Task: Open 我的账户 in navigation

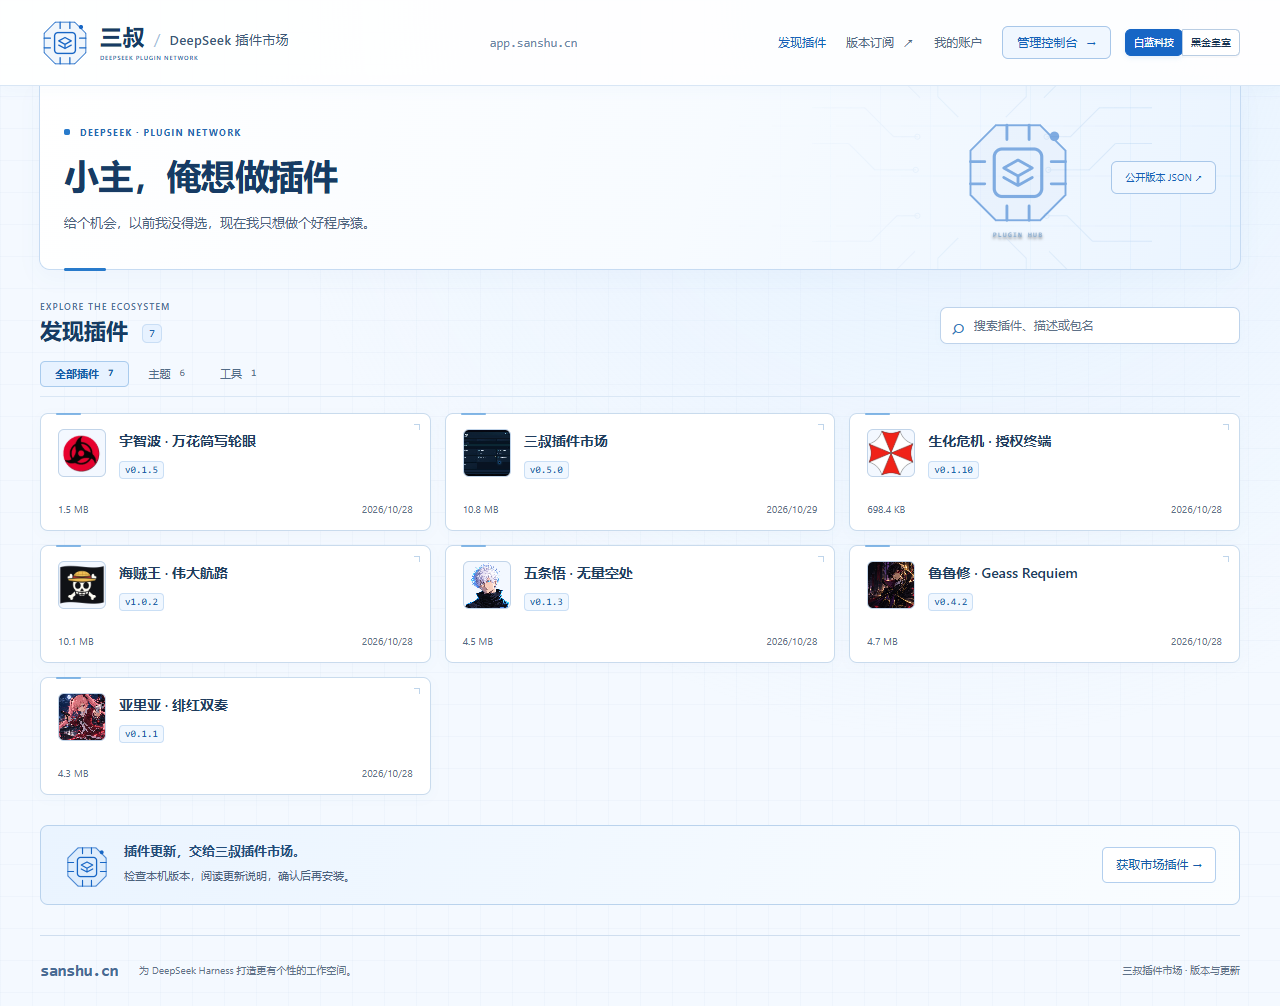Action: click(x=958, y=43)
